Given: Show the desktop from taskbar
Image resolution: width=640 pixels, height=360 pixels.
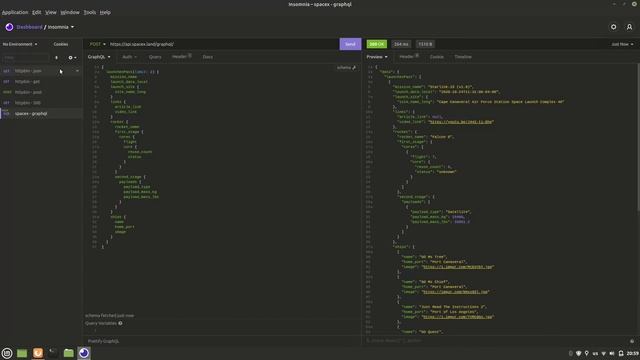Looking at the screenshot, I should [x=22, y=353].
